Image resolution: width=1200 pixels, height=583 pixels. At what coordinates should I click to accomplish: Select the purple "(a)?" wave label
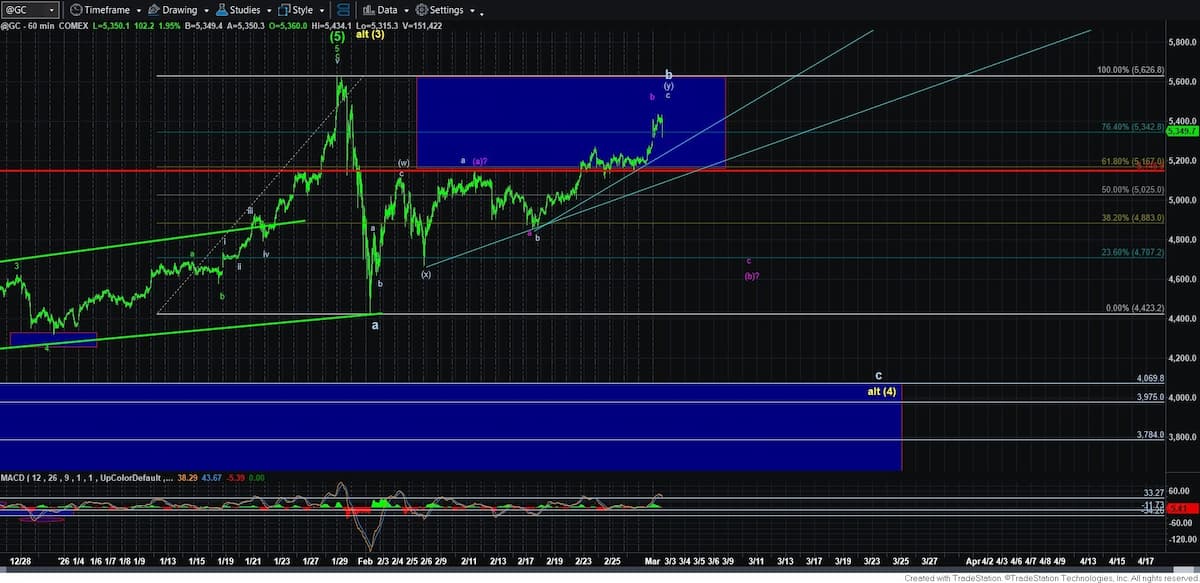480,161
